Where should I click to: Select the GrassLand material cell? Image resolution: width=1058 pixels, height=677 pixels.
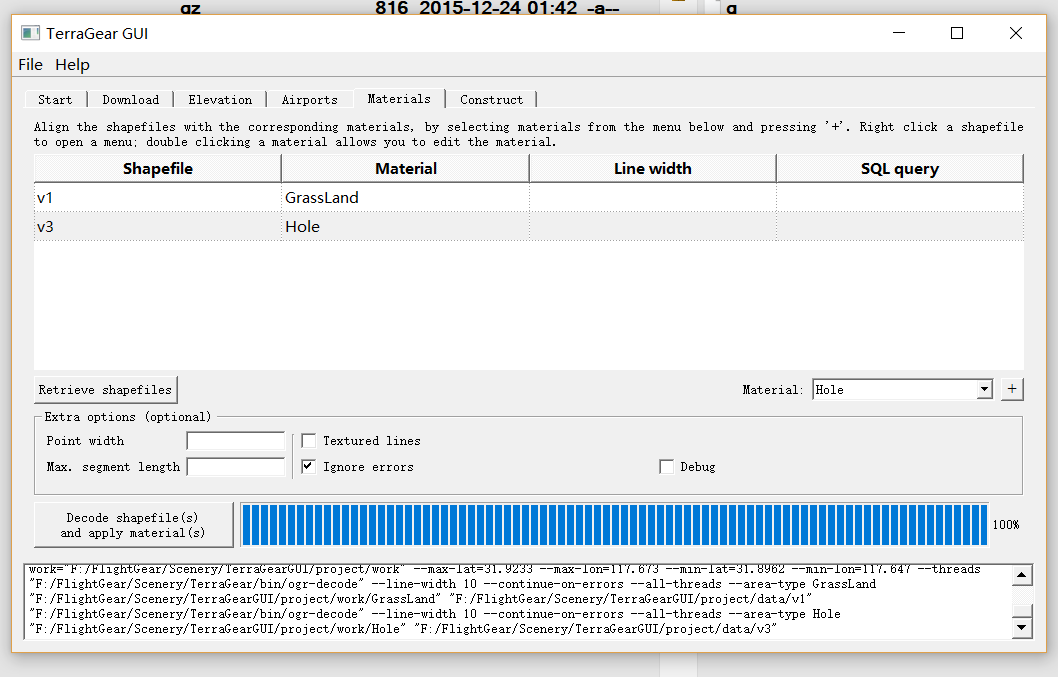coord(406,198)
